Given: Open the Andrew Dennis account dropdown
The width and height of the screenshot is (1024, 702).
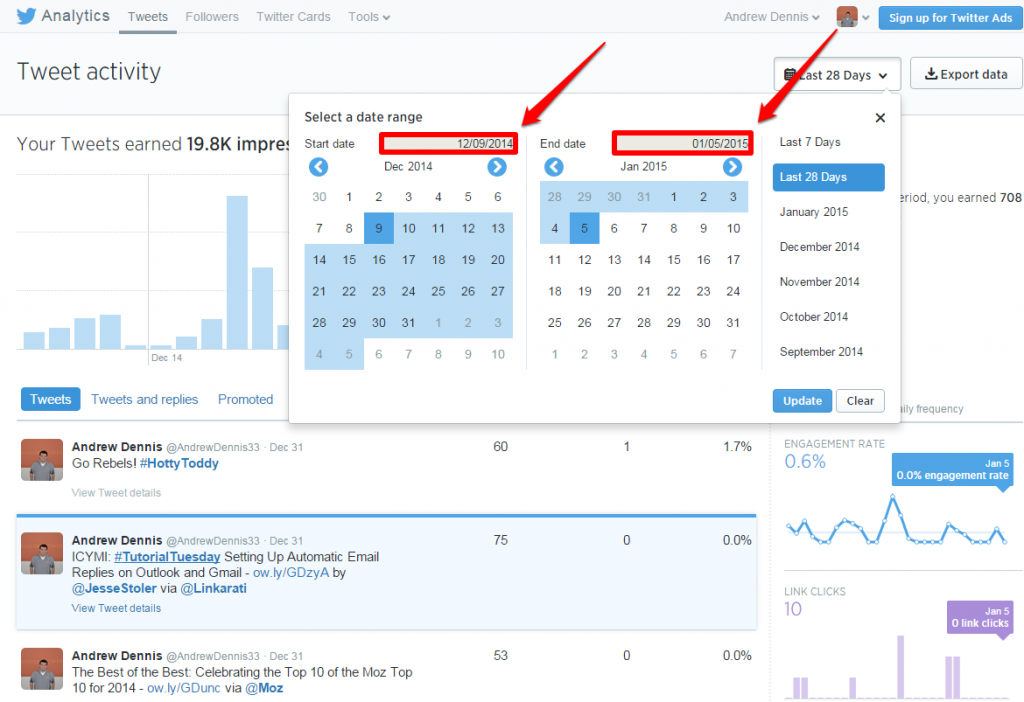Looking at the screenshot, I should pyautogui.click(x=773, y=17).
